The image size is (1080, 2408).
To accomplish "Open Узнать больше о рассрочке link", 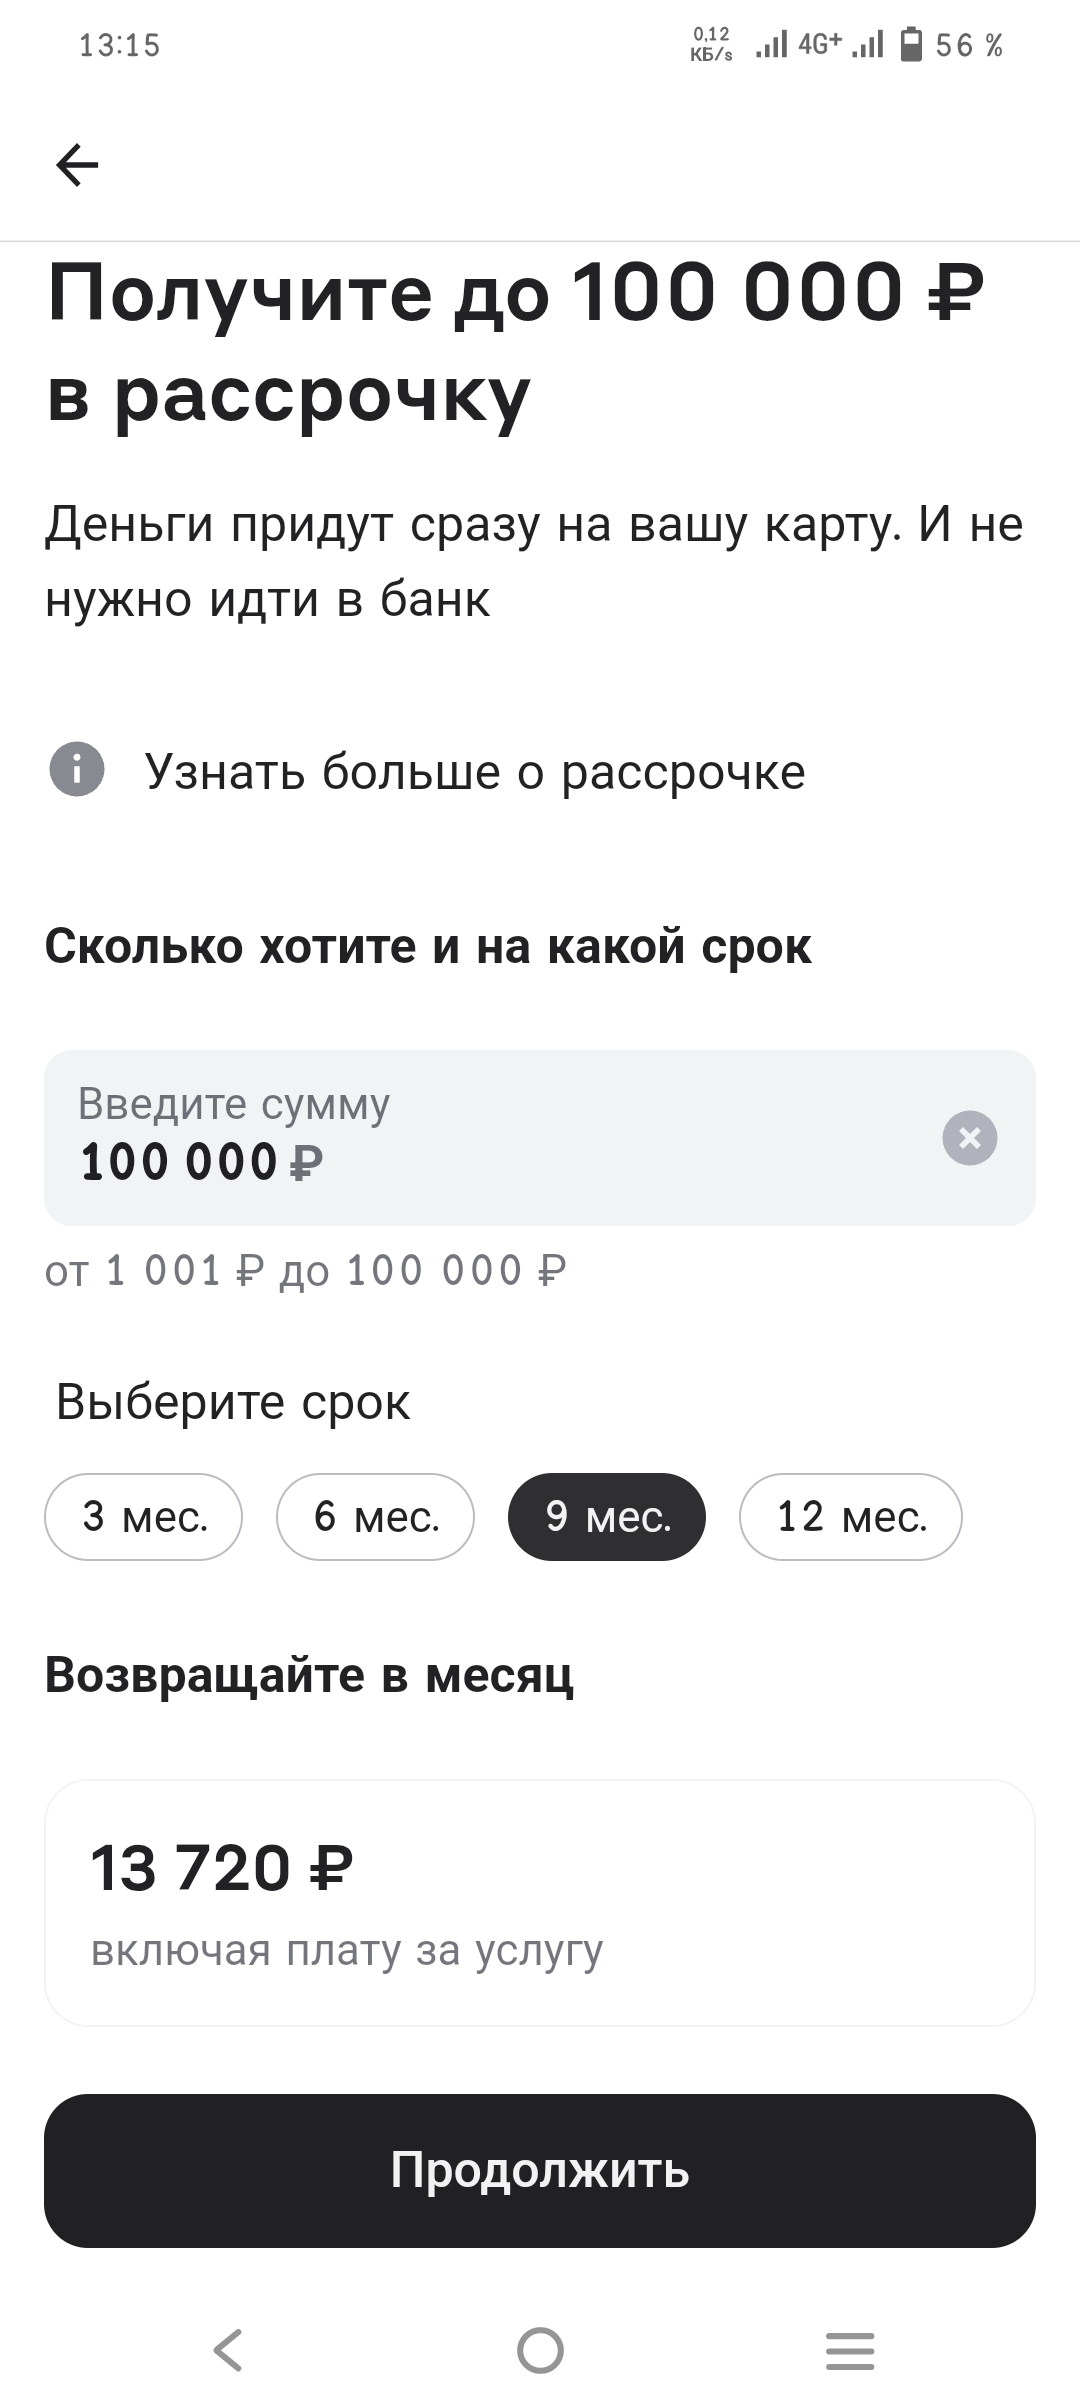I will coord(475,771).
